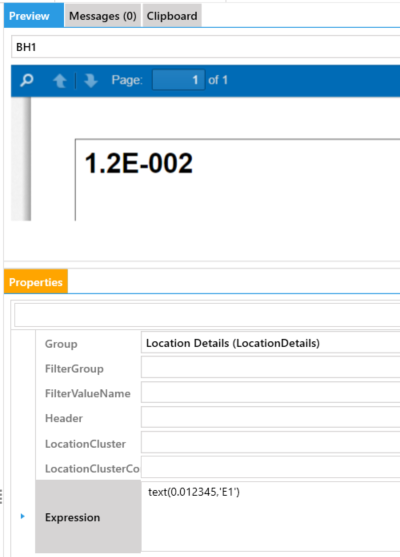Go to previous page with up arrow
Screen dimensions: 400x557
point(60,81)
